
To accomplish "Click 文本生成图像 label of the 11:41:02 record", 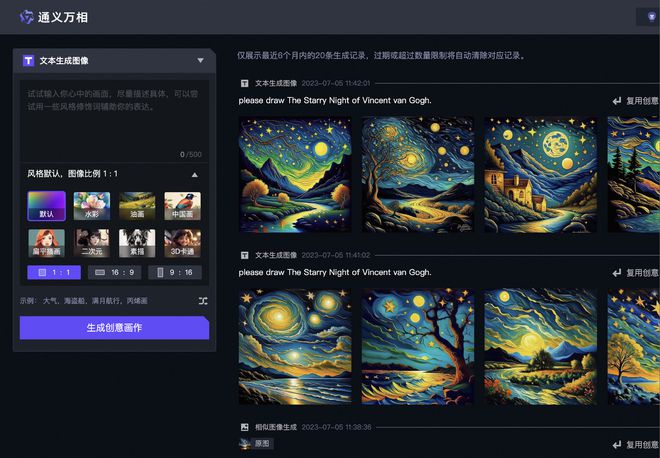I will point(276,255).
